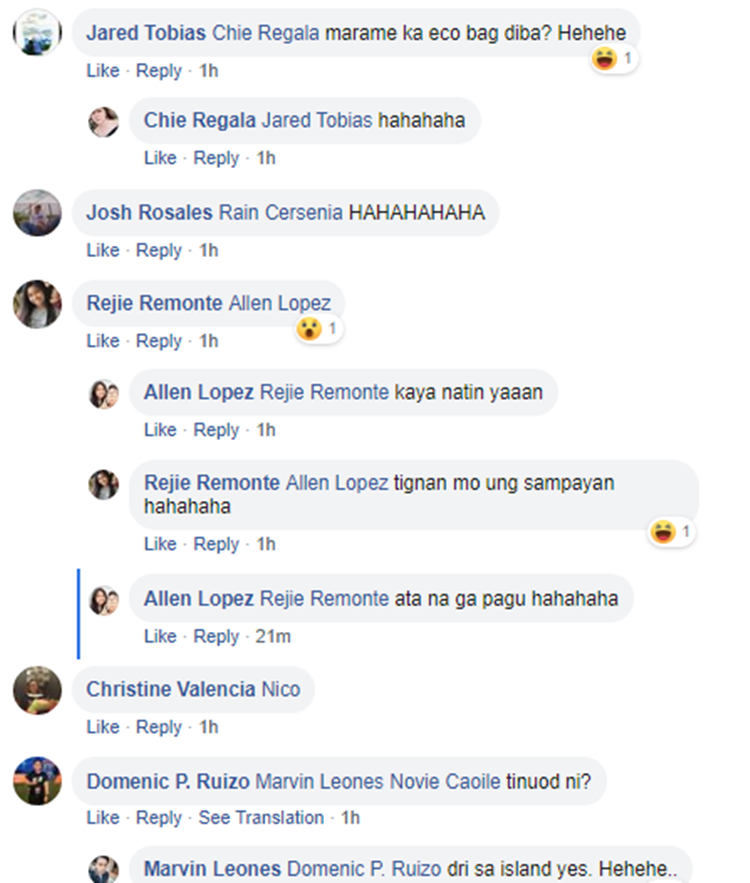Open Christine Valencia's name link
The image size is (750, 883).
click(171, 689)
